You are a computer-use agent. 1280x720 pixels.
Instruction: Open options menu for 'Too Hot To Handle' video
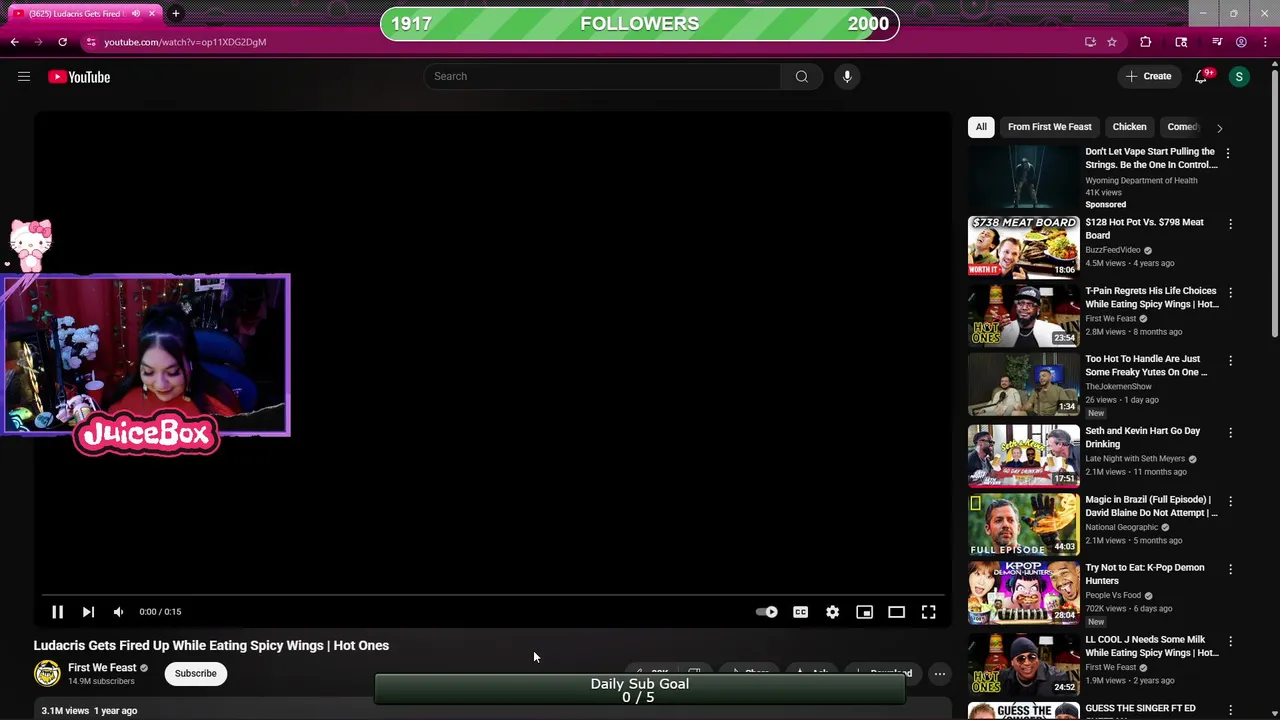point(1230,360)
